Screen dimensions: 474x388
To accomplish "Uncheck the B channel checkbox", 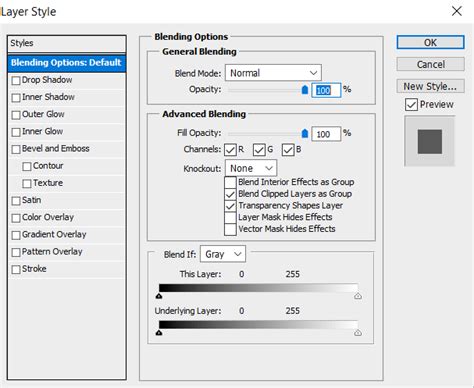I will [288, 150].
